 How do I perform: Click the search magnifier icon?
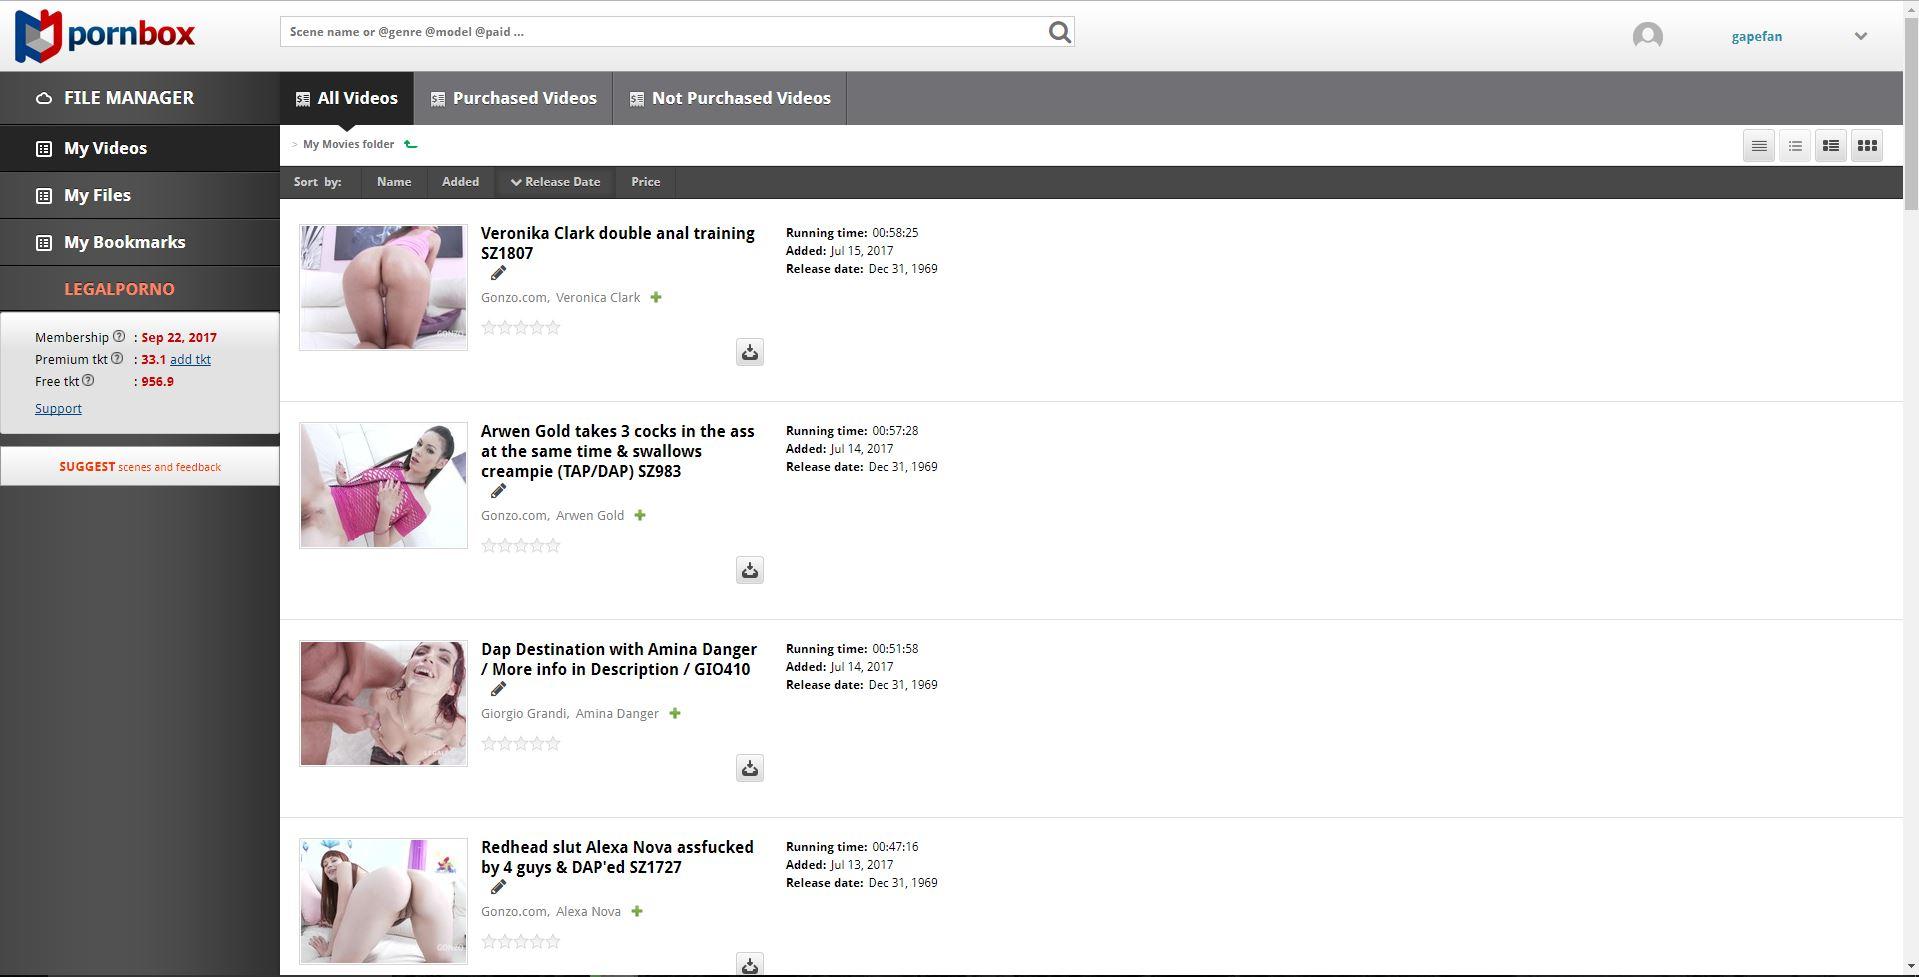(1059, 32)
